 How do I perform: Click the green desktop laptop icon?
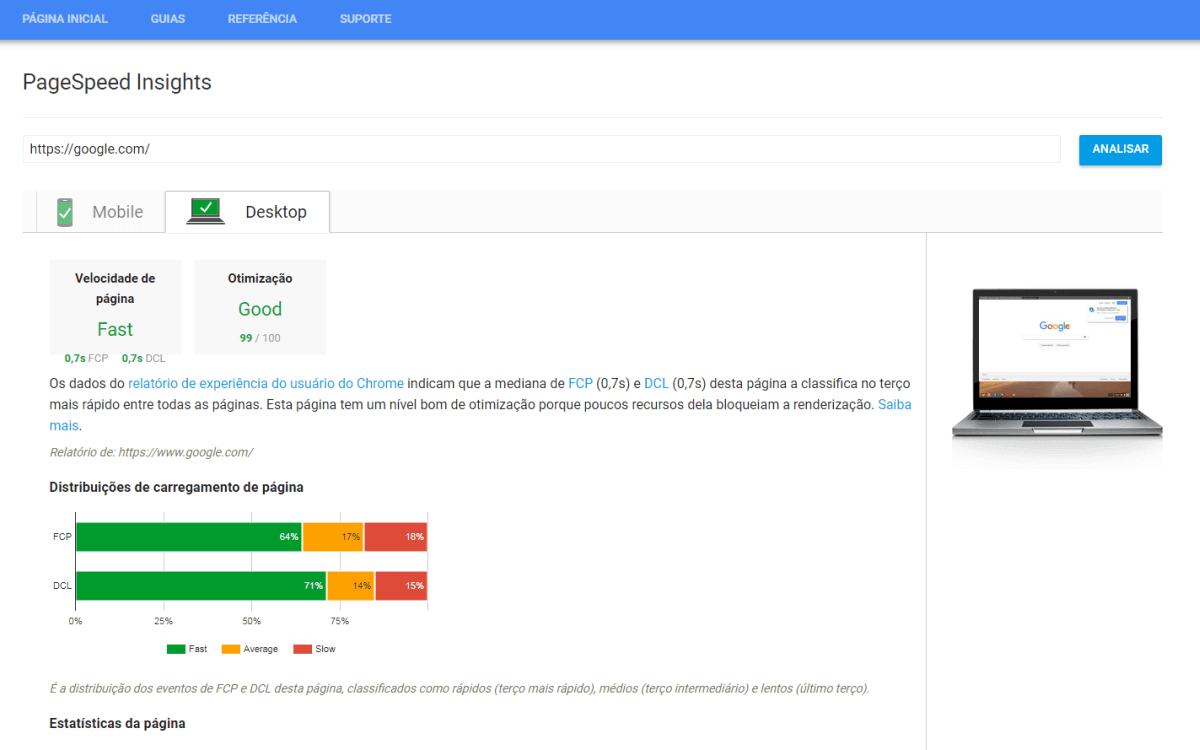pyautogui.click(x=206, y=211)
